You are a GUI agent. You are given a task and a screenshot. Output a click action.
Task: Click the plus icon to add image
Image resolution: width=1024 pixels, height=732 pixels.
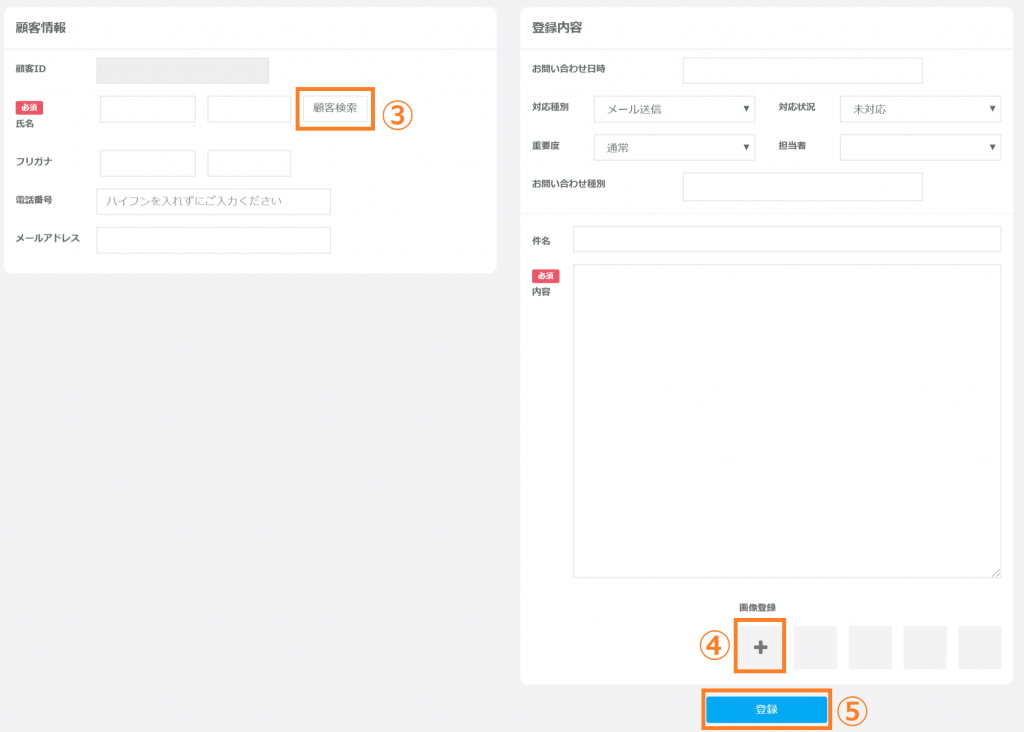[760, 647]
